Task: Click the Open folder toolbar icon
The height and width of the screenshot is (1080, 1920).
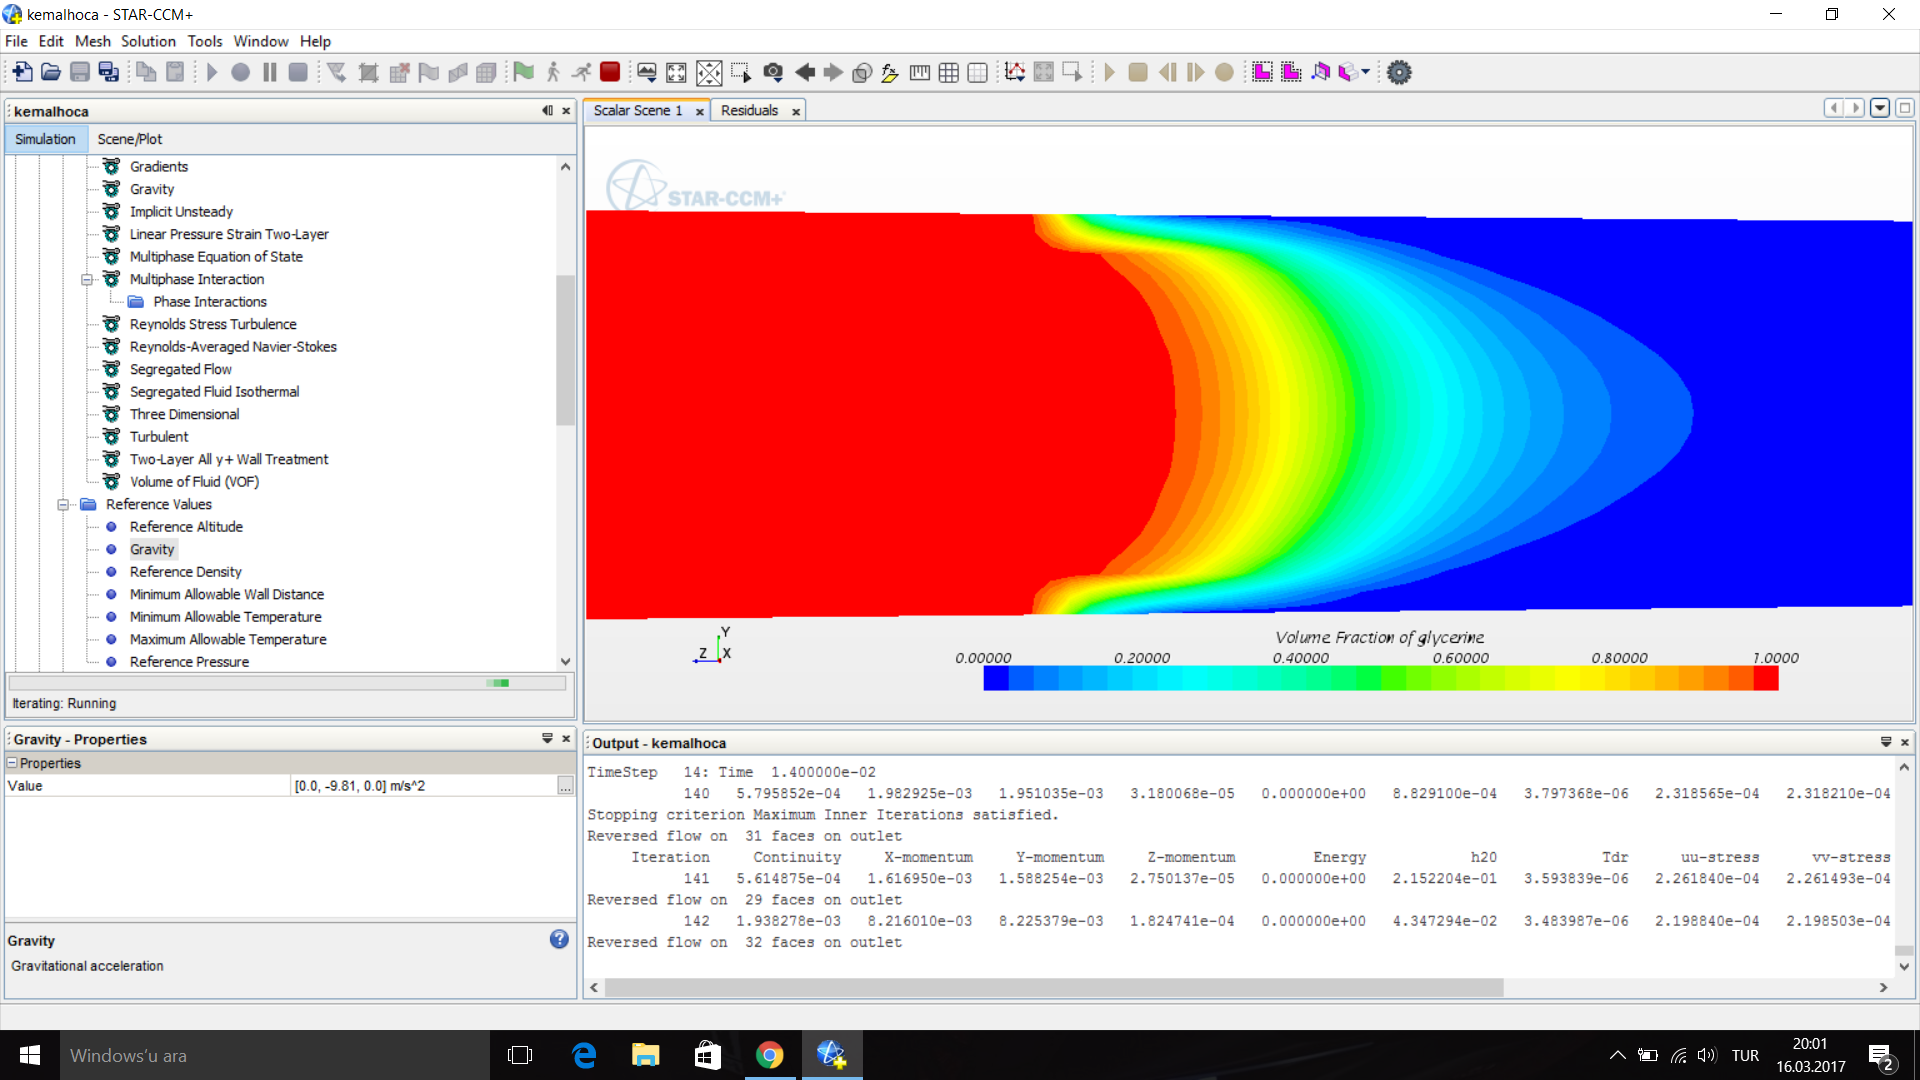Action: [x=51, y=72]
